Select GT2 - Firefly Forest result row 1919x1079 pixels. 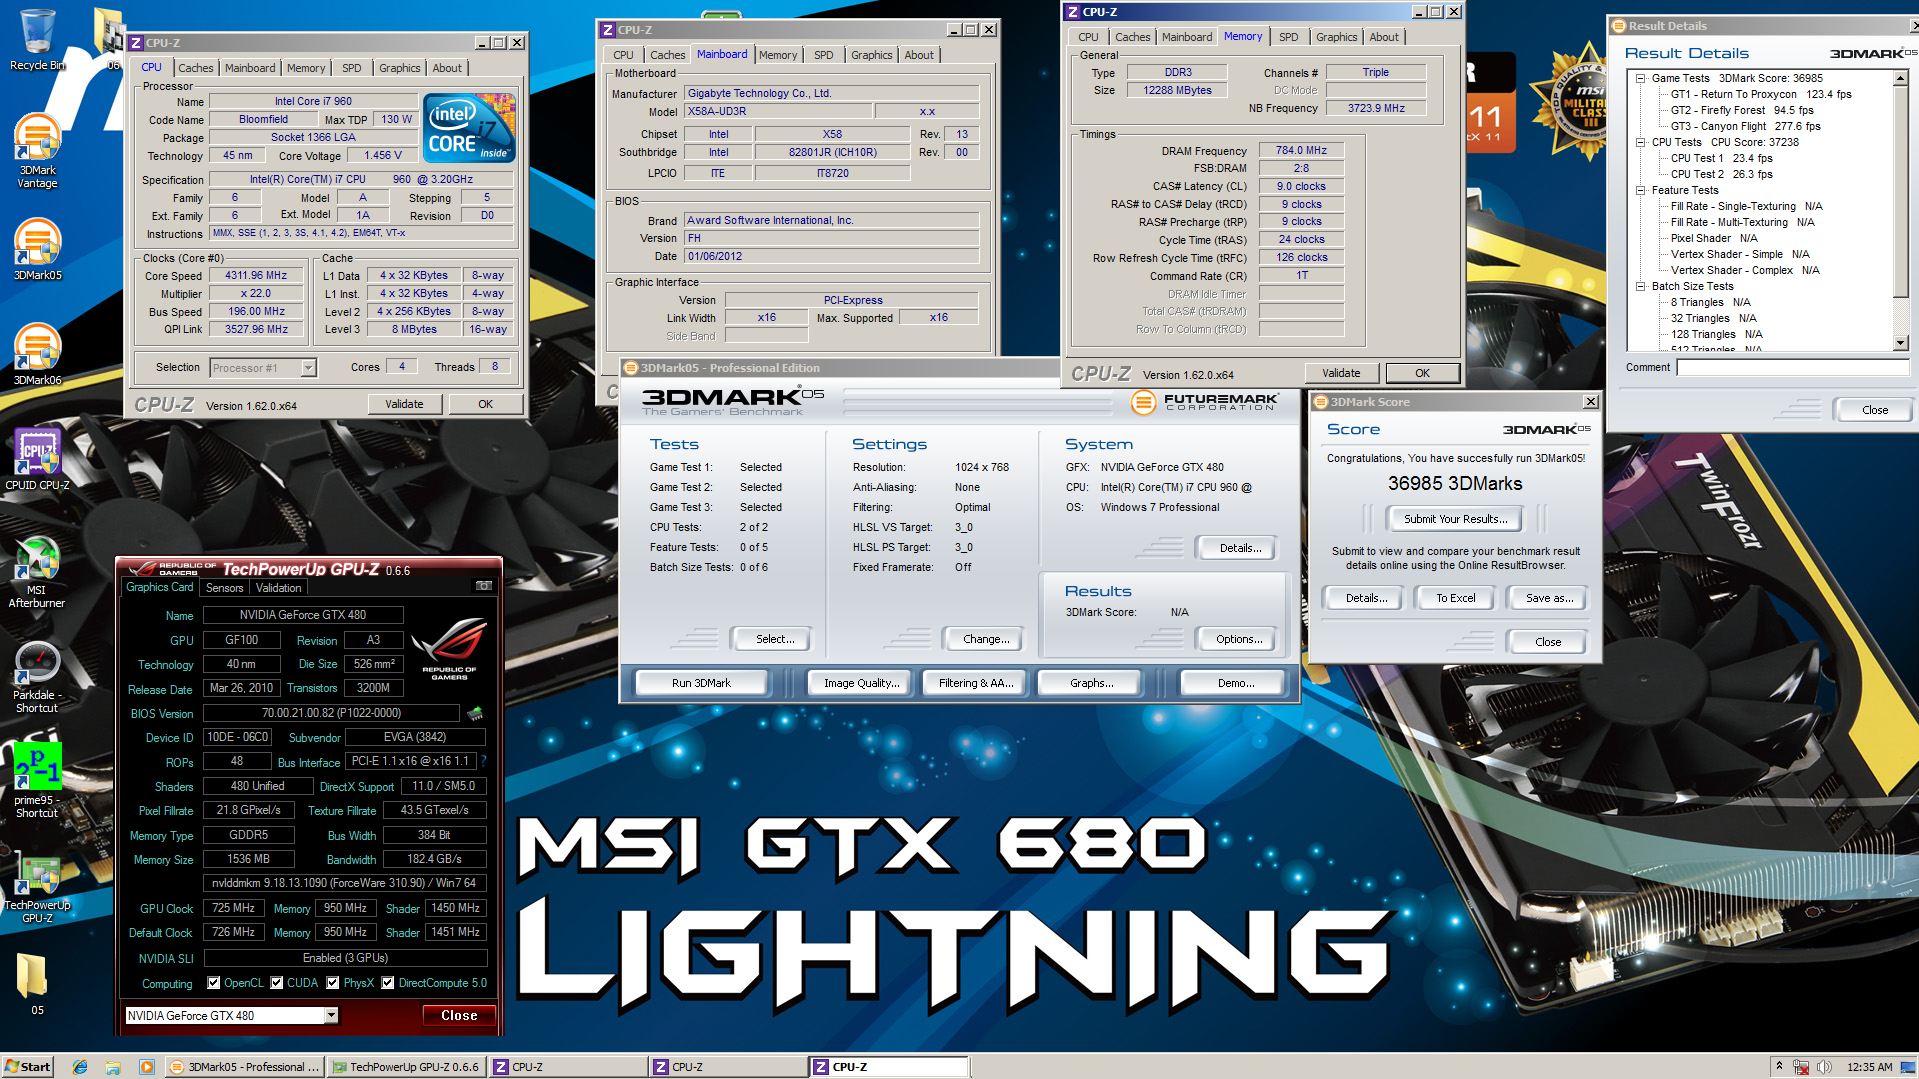point(1741,110)
